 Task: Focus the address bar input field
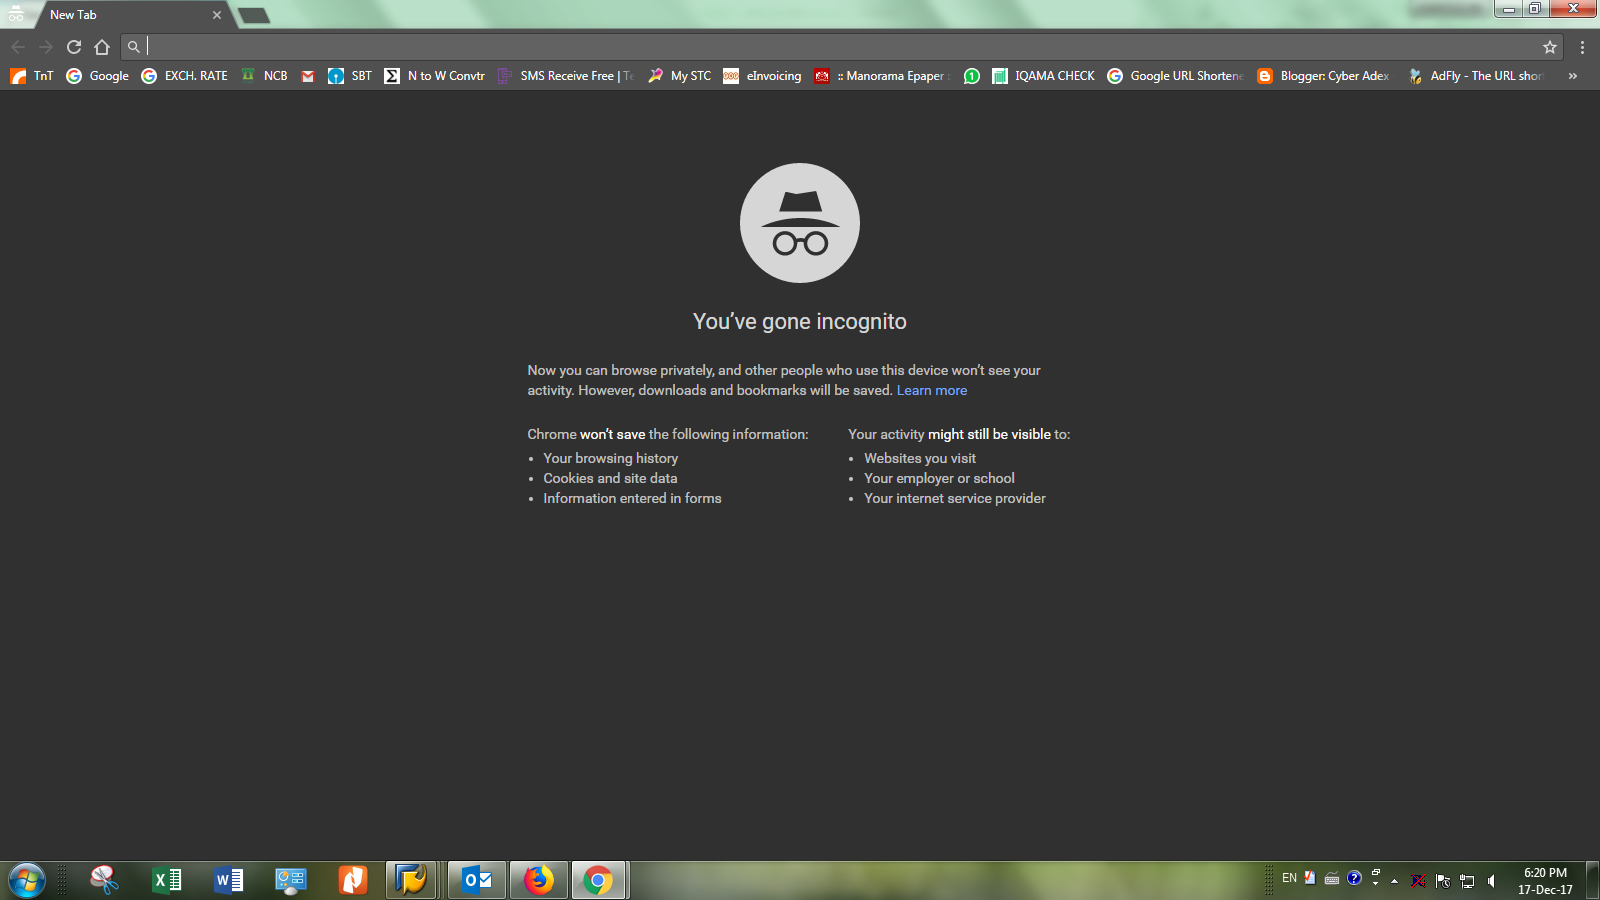840,47
